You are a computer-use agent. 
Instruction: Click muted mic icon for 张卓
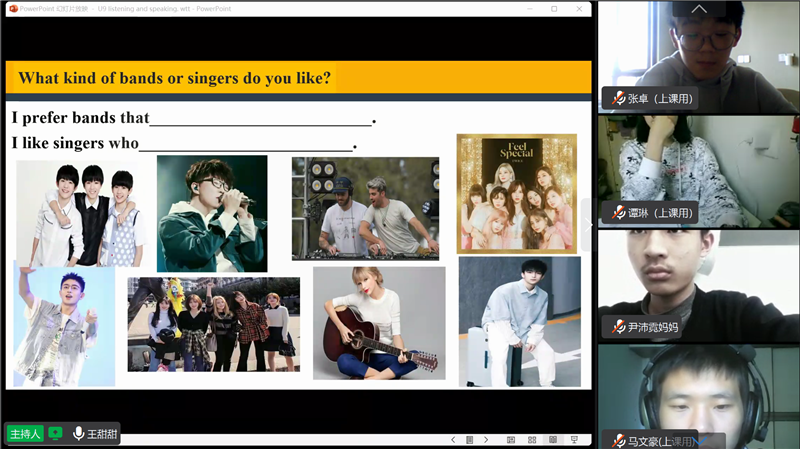click(x=618, y=98)
